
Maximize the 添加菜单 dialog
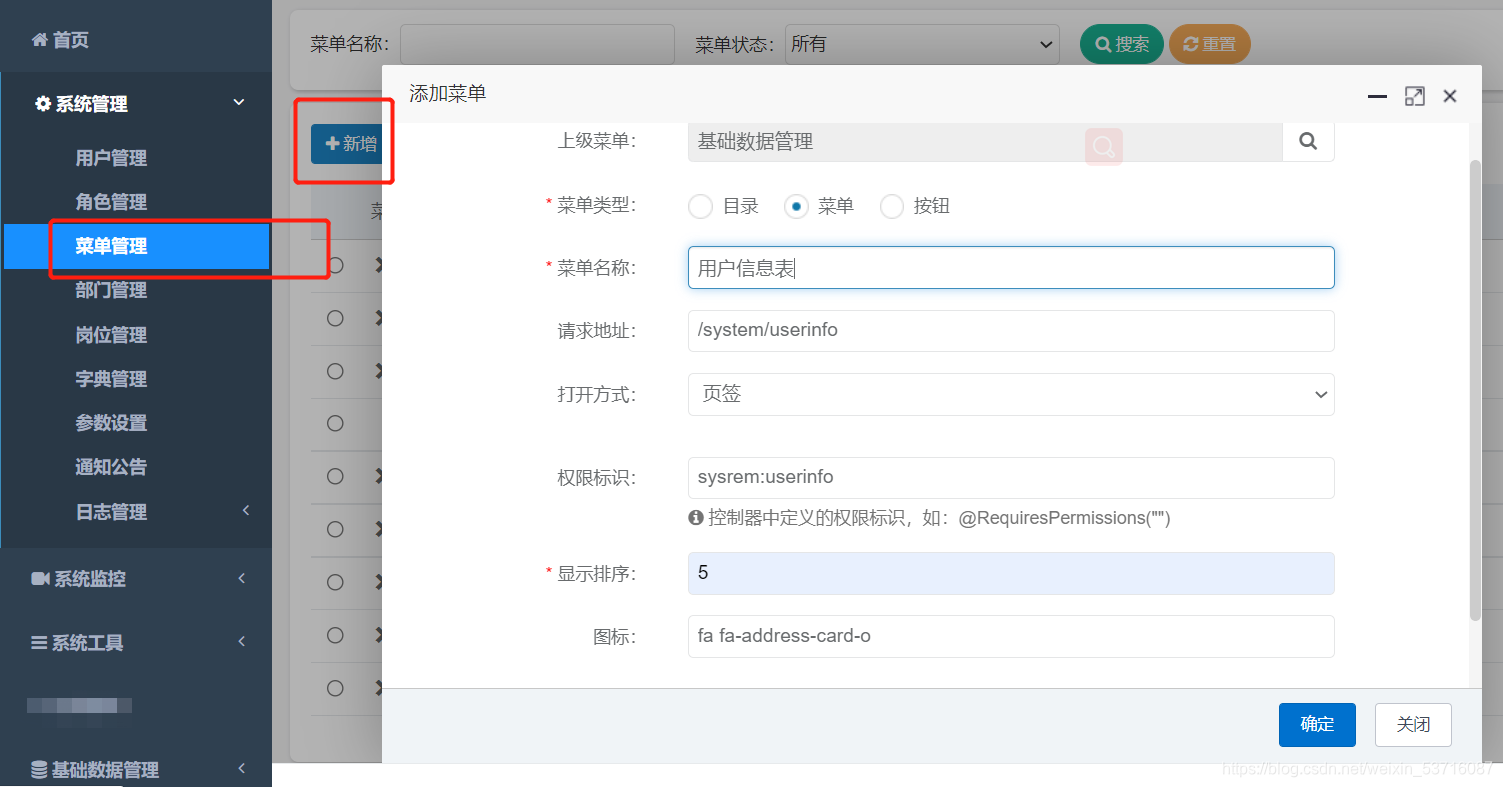[1414, 96]
